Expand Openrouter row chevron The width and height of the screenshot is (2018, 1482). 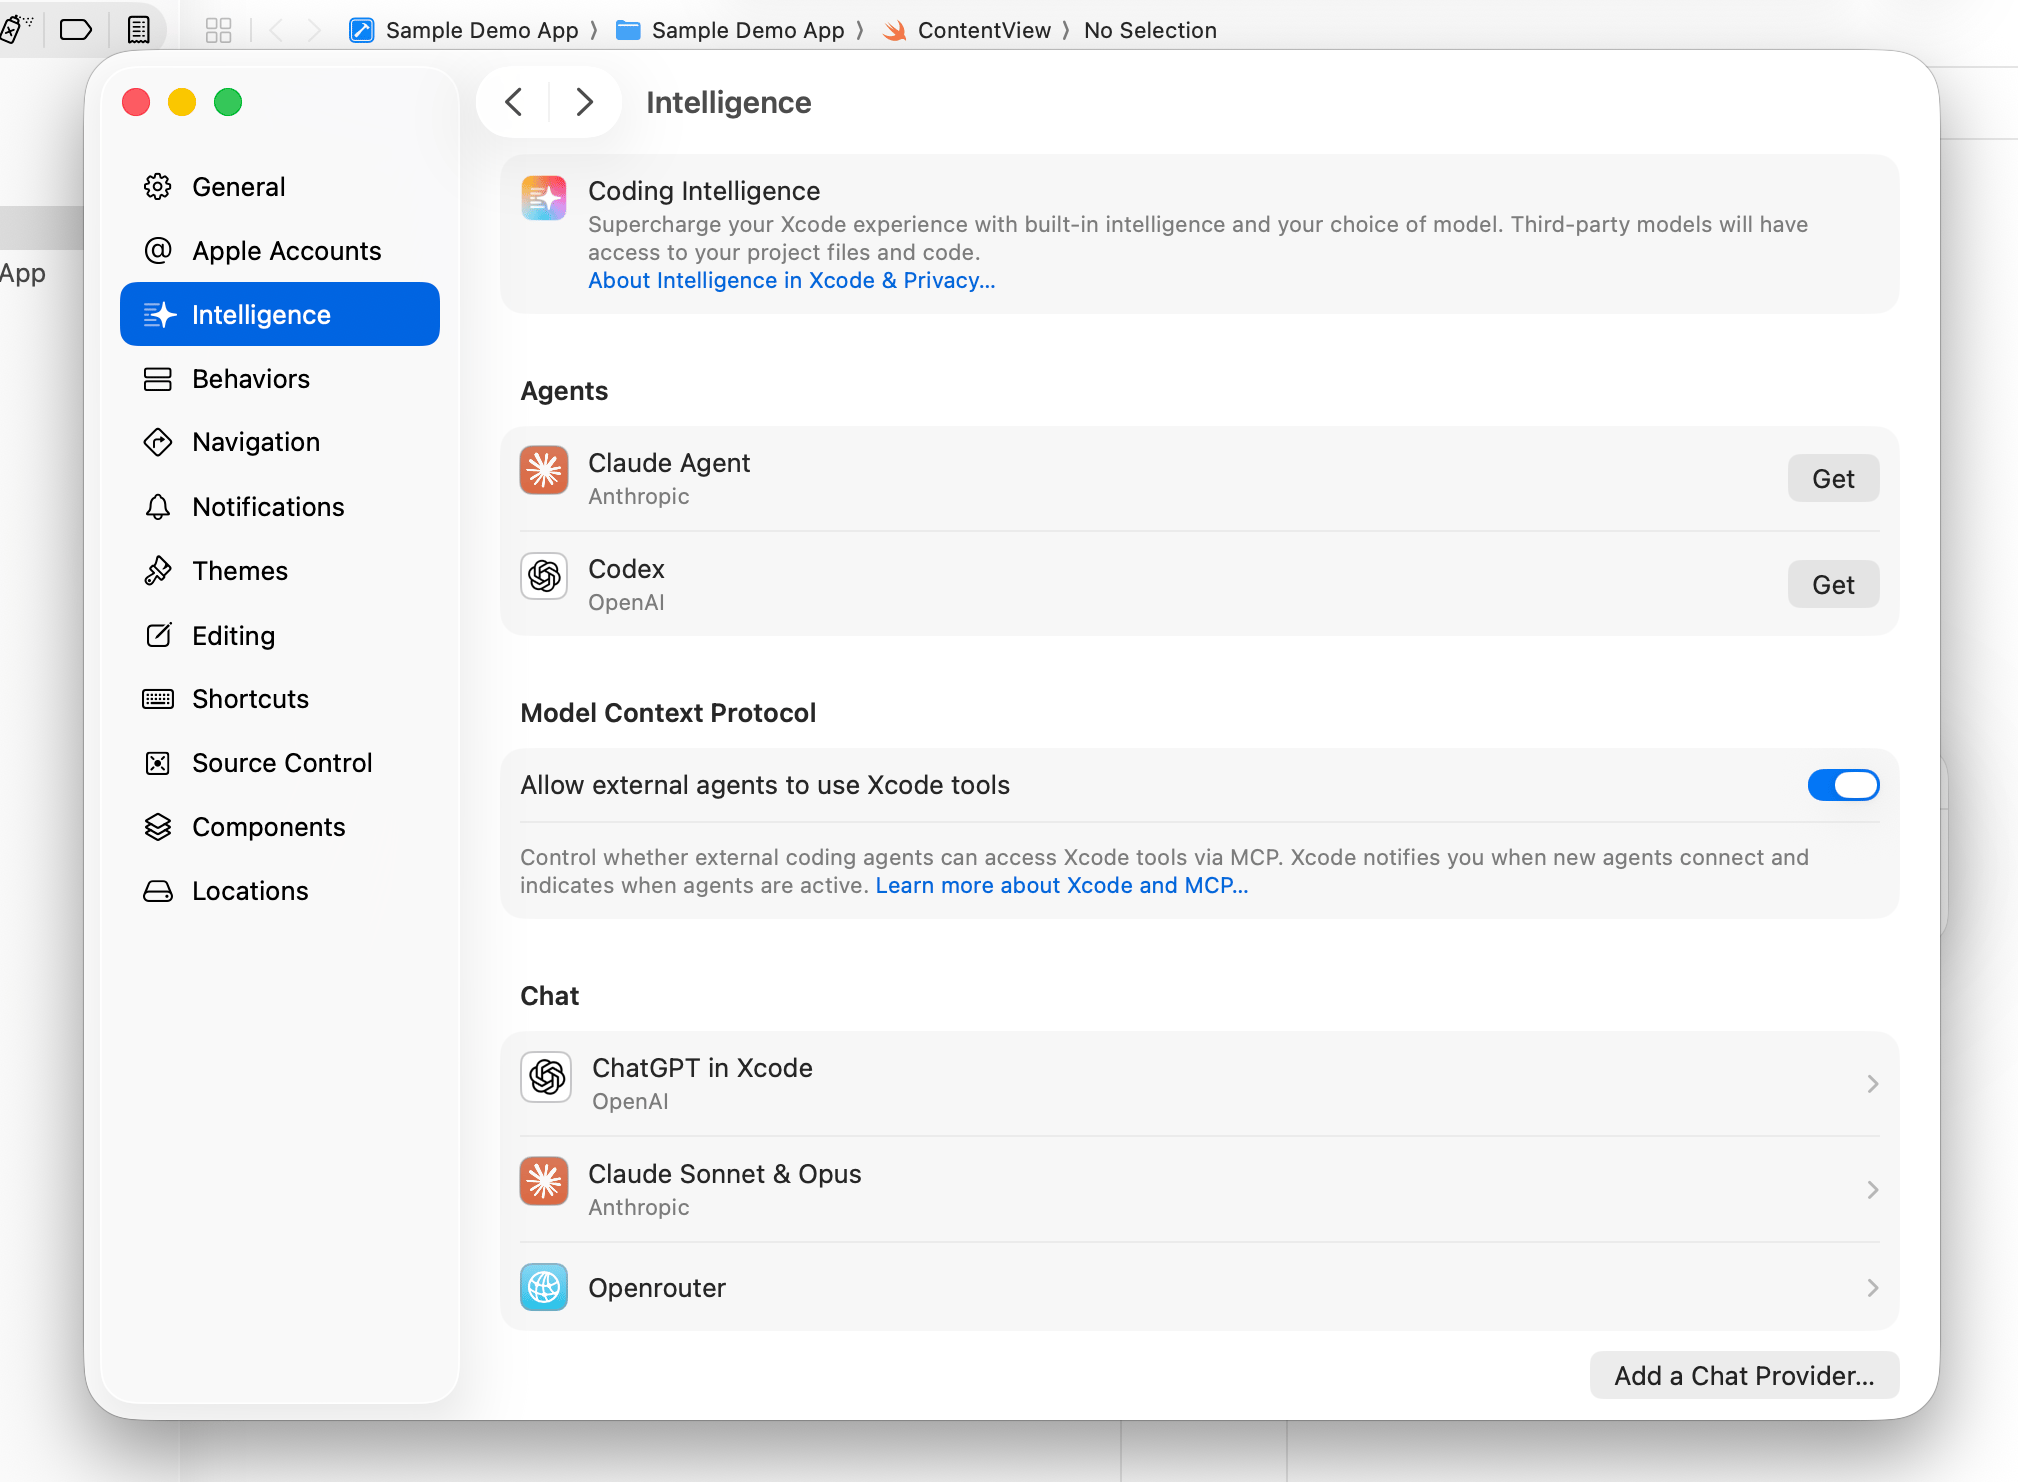point(1872,1288)
